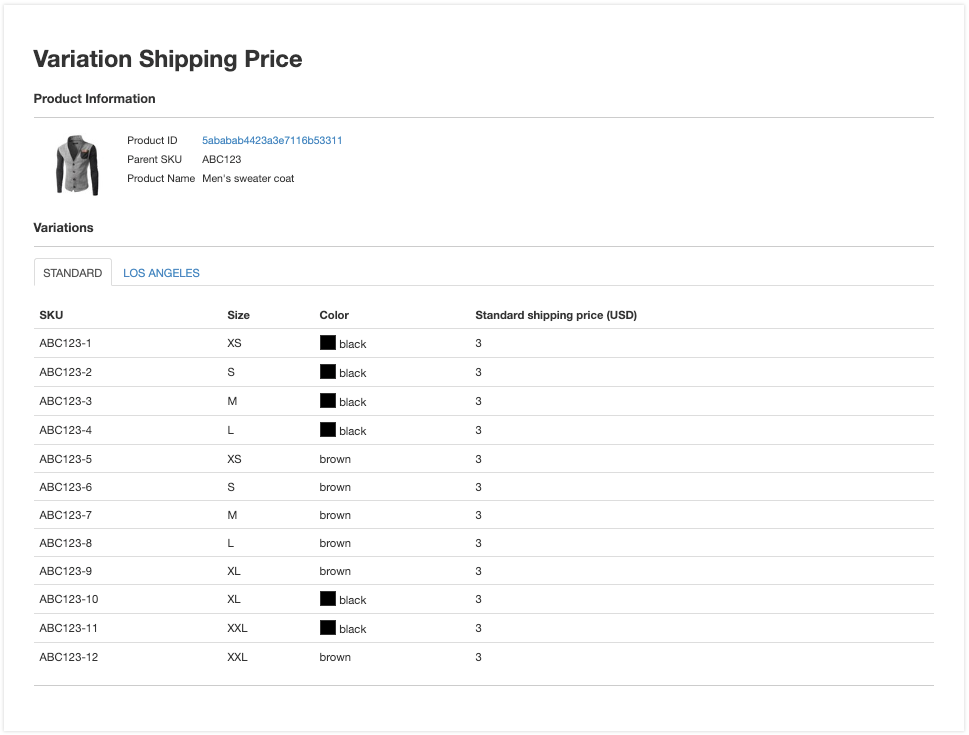Click black color swatch for ABC123-10
Screen dimensions: 969x735
click(327, 599)
